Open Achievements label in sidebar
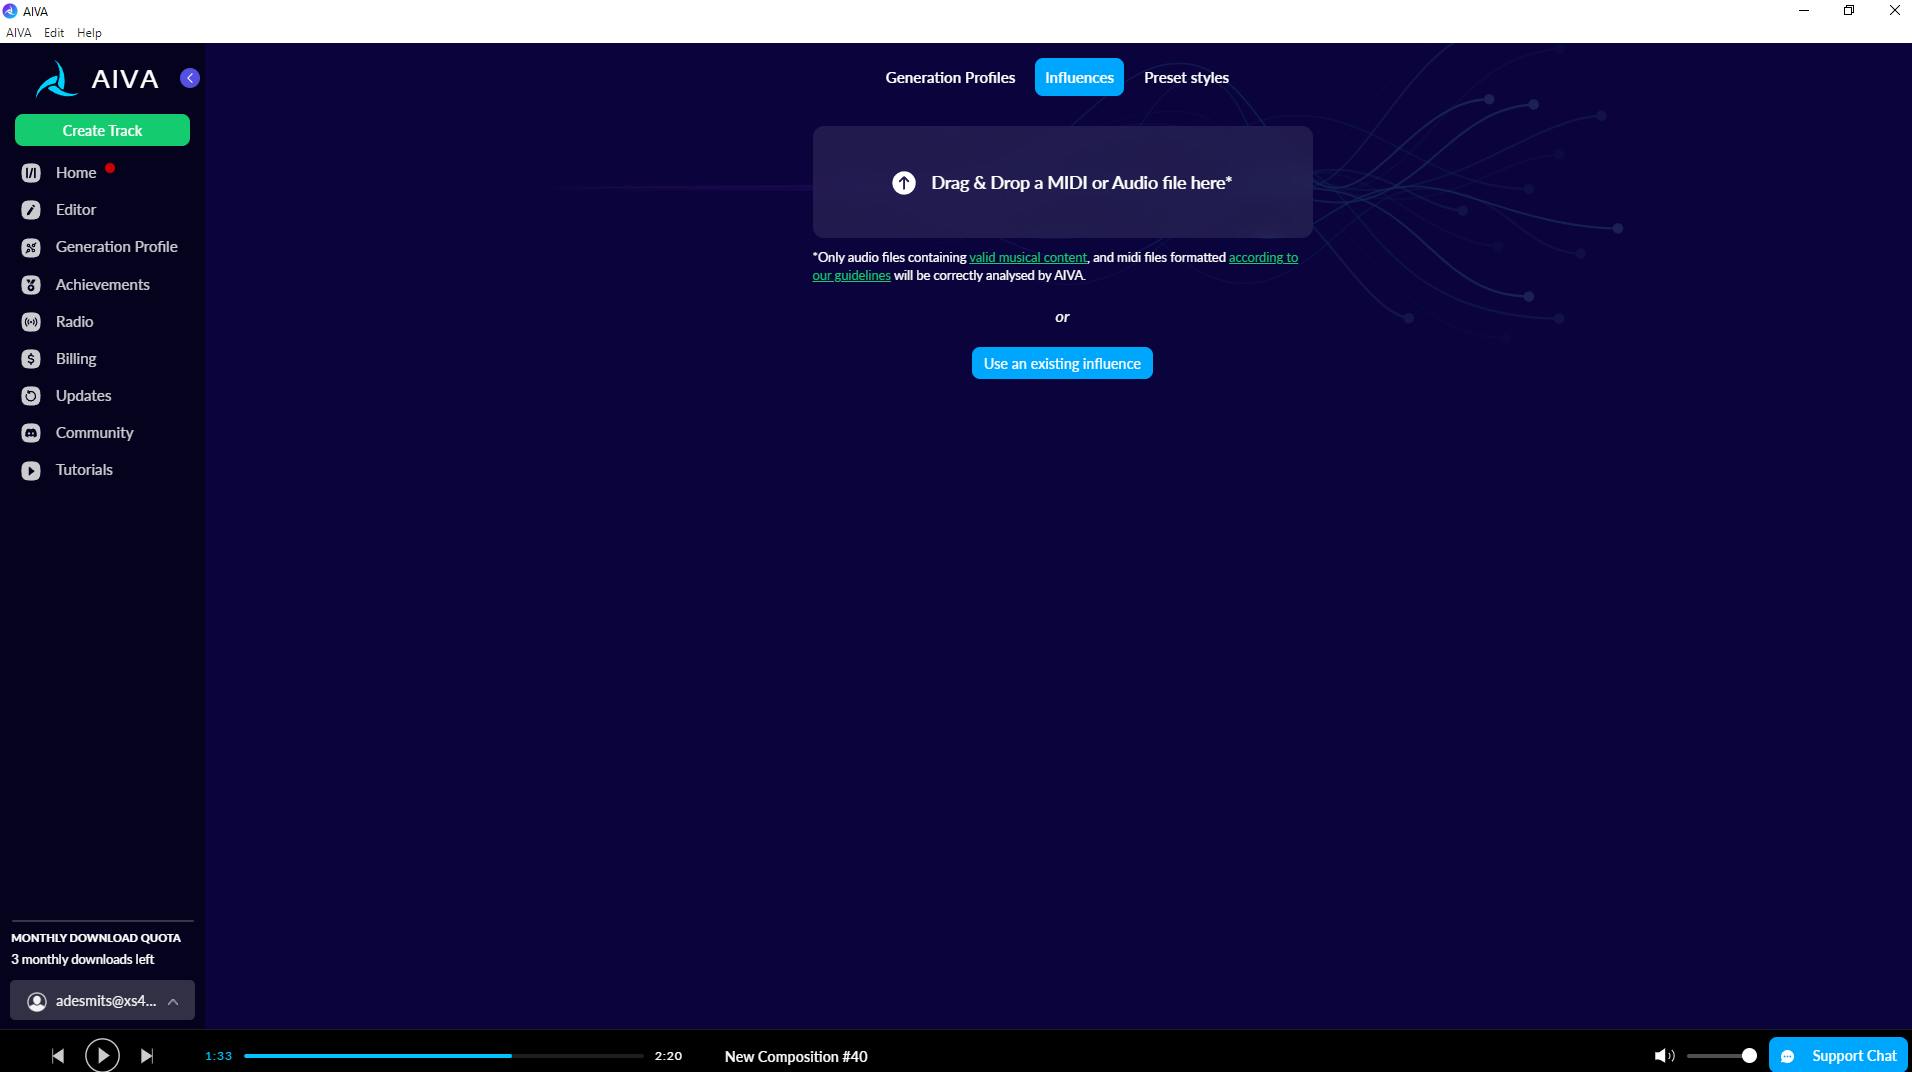 [x=103, y=285]
